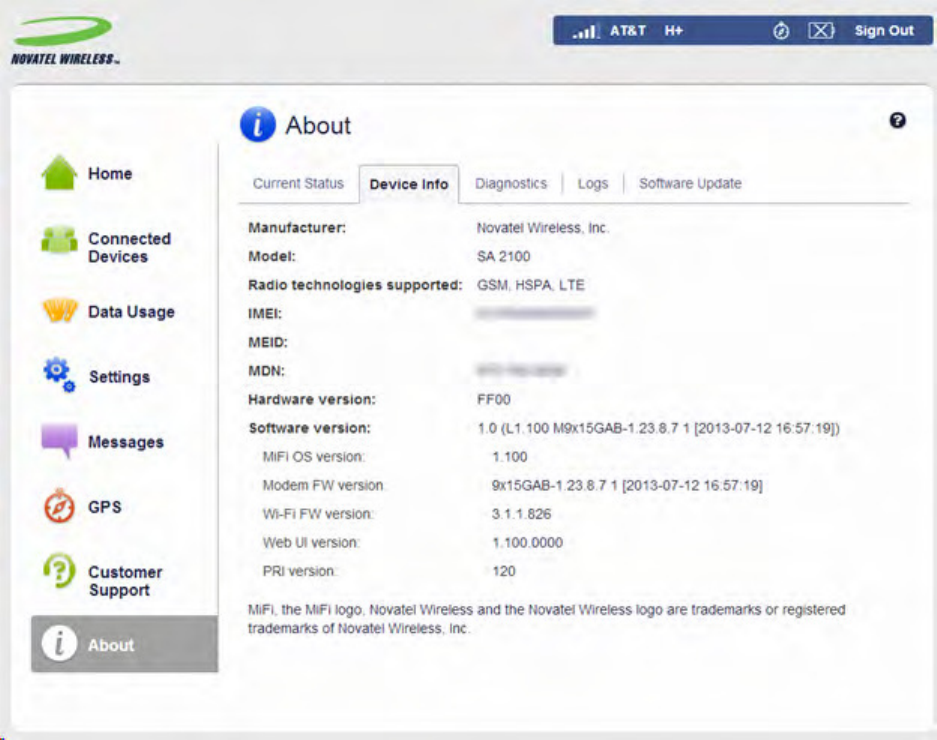This screenshot has height=740, width=937.
Task: Click the purple Messages bubble icon
Action: pos(59,441)
